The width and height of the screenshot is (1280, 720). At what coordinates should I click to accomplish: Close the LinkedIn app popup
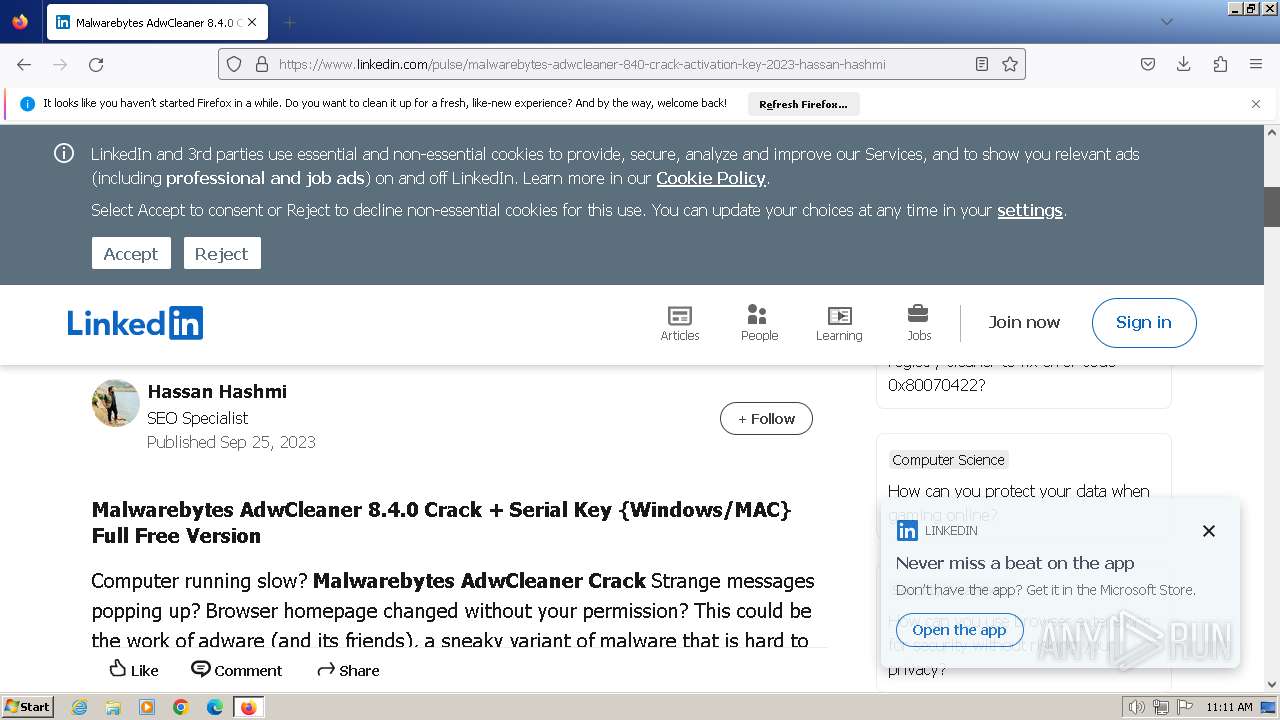[x=1209, y=531]
